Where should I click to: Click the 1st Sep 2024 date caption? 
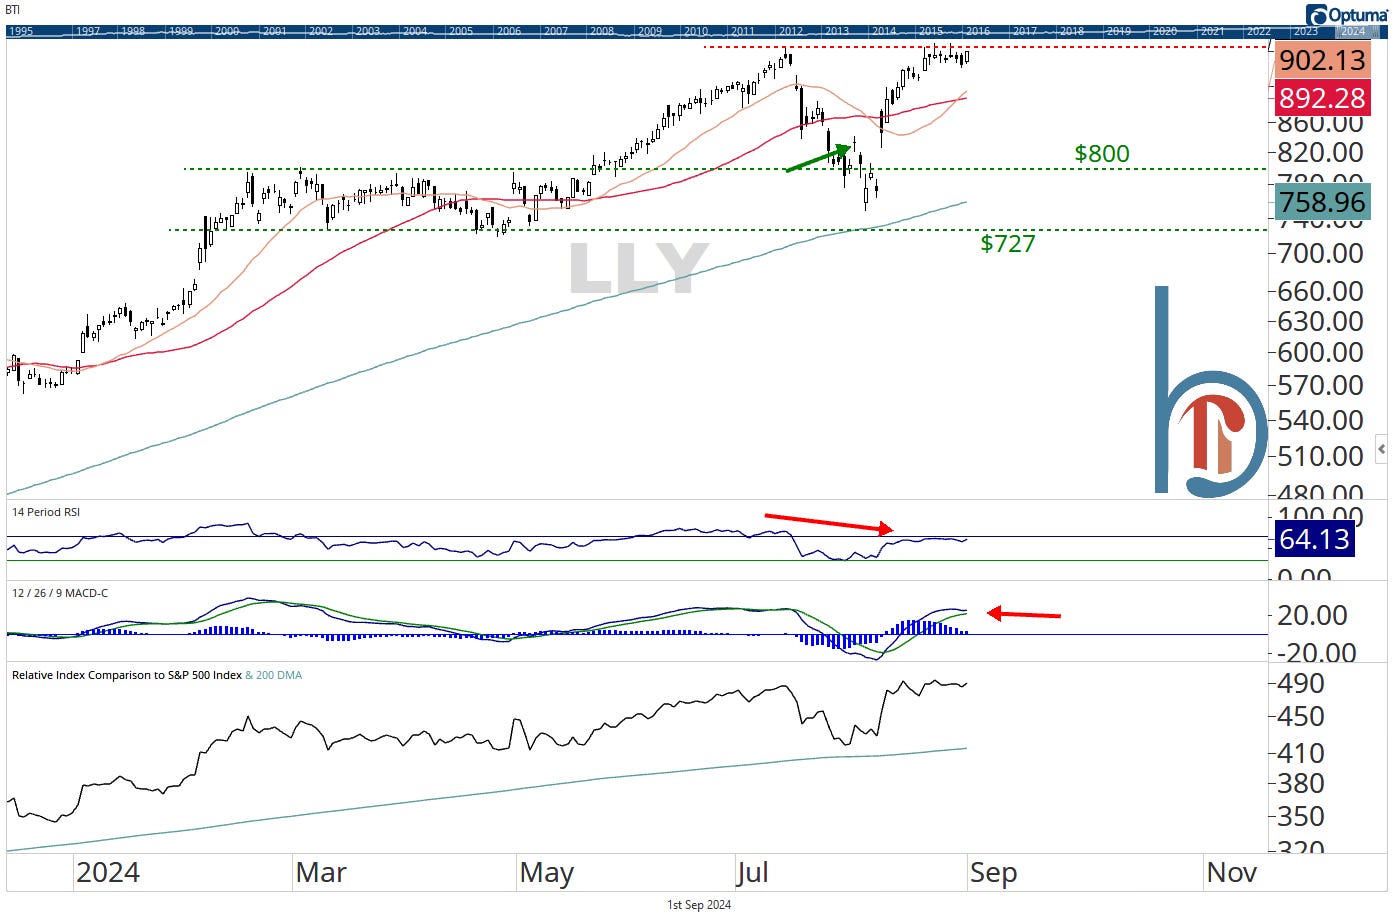[699, 905]
